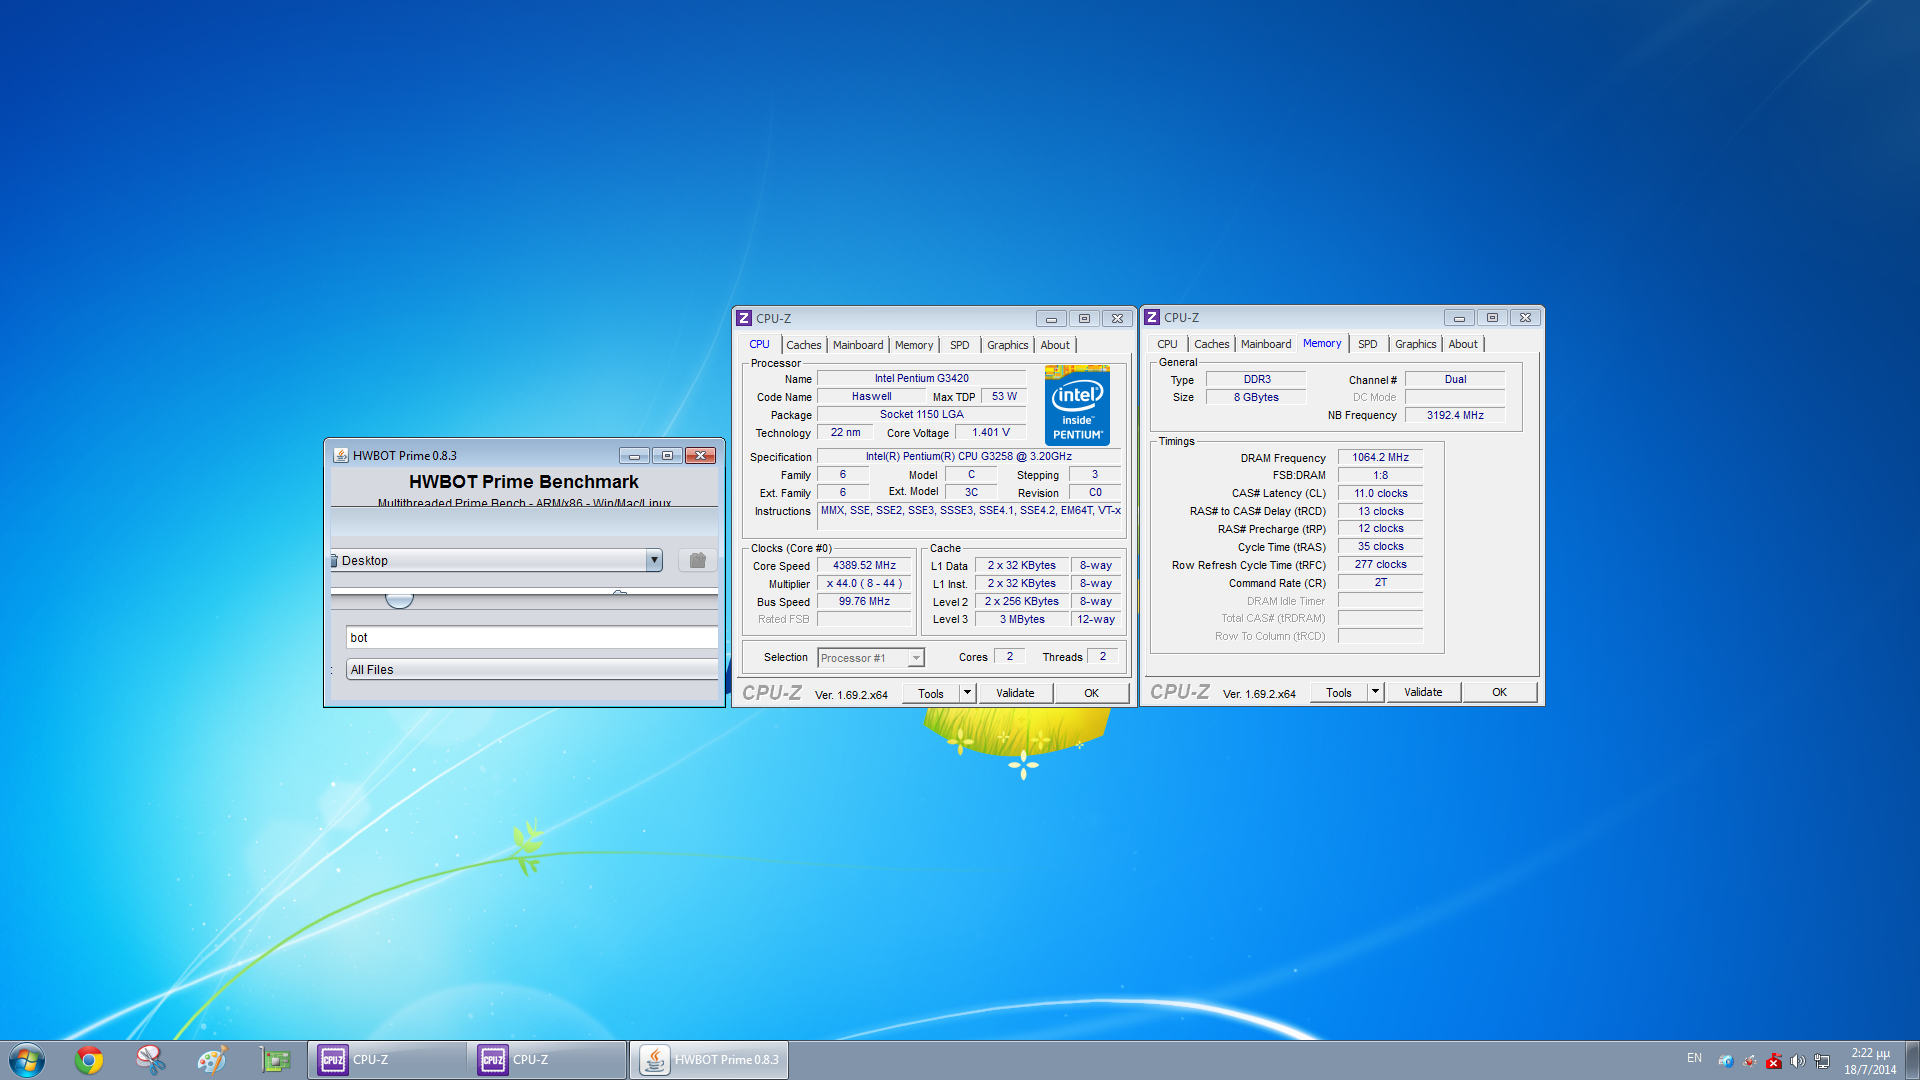Image resolution: width=1920 pixels, height=1080 pixels.
Task: Open Mainboard tab in right CPU-Z window
Action: 1266,344
